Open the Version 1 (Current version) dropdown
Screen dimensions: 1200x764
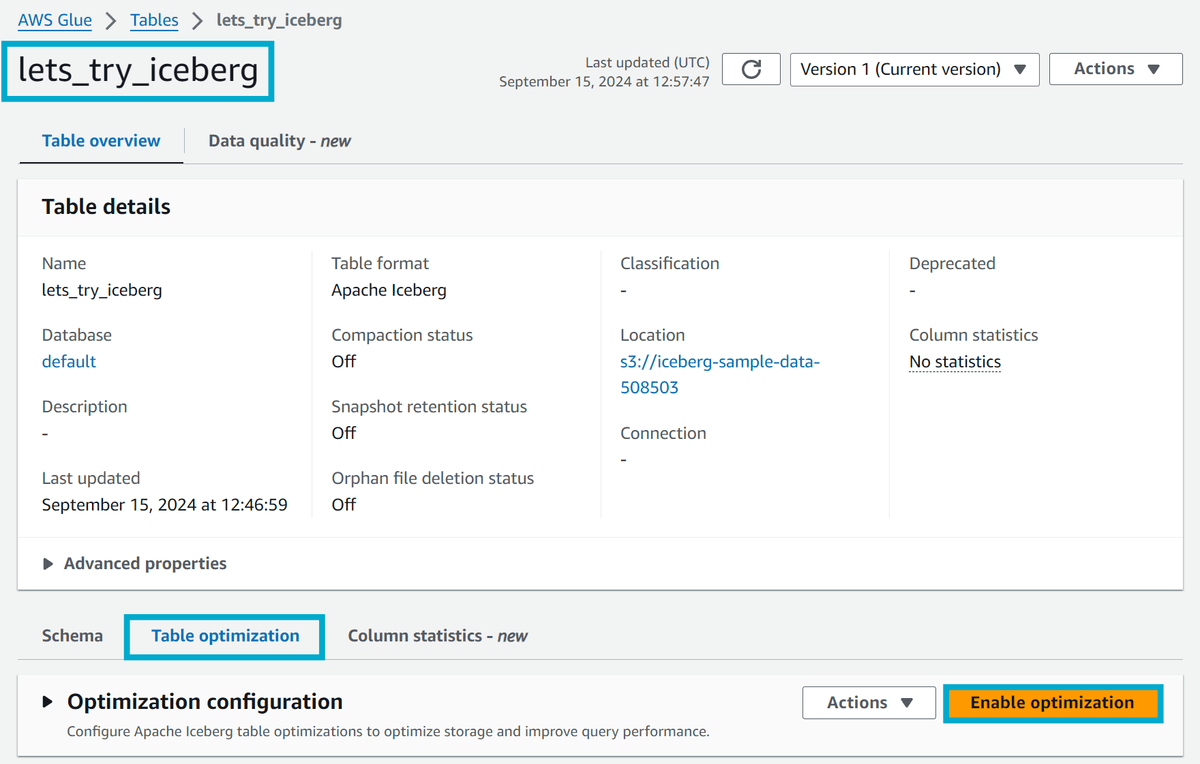coord(912,69)
